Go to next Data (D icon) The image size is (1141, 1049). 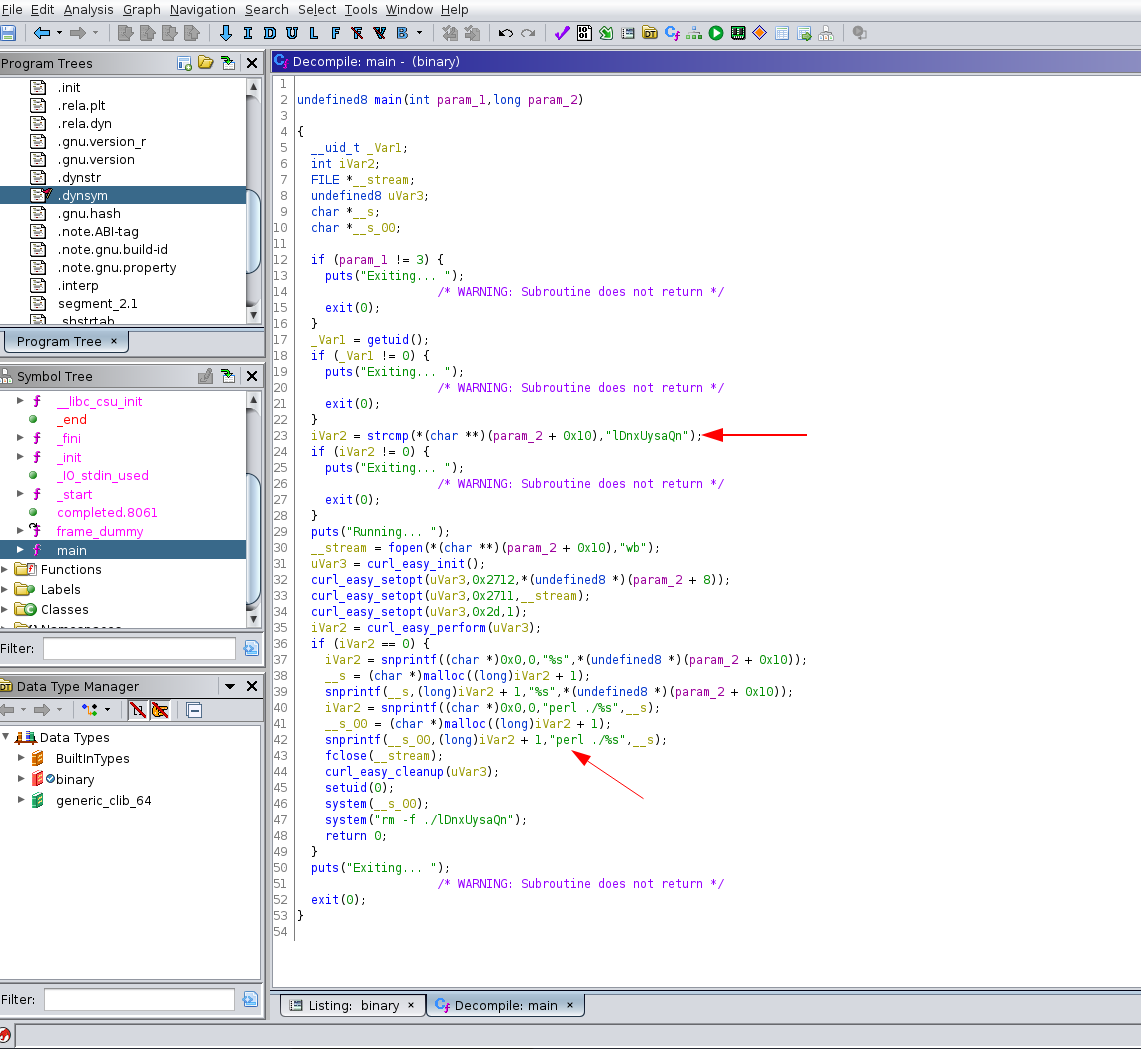coord(270,33)
